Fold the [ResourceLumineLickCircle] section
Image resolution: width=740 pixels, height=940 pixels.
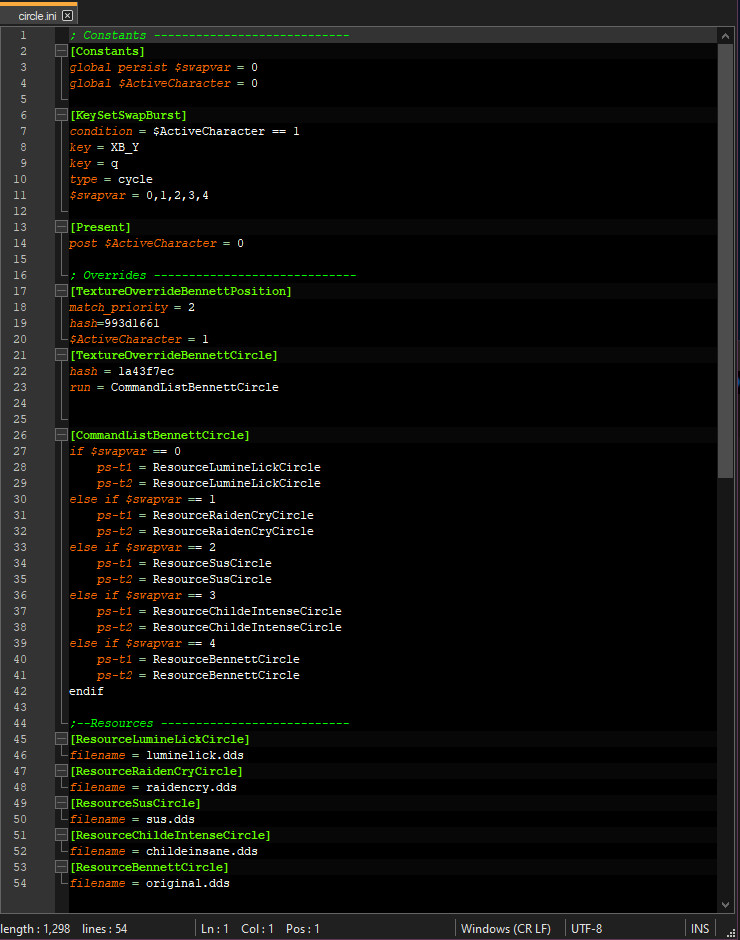pos(61,739)
